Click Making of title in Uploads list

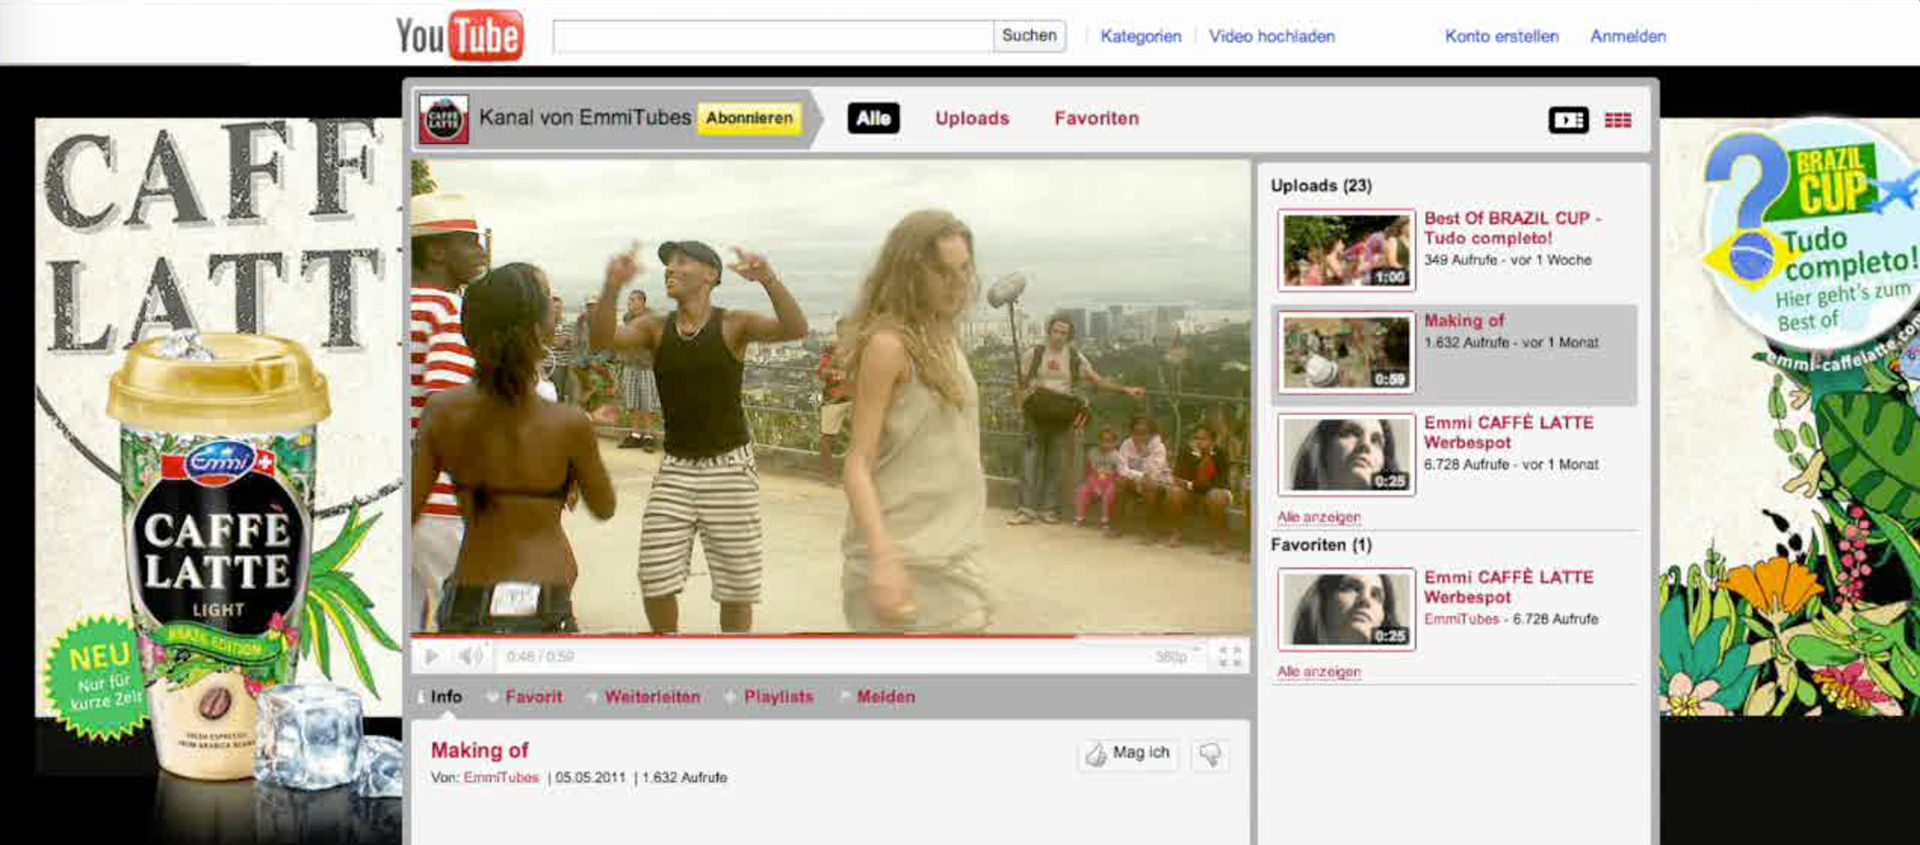1464,321
